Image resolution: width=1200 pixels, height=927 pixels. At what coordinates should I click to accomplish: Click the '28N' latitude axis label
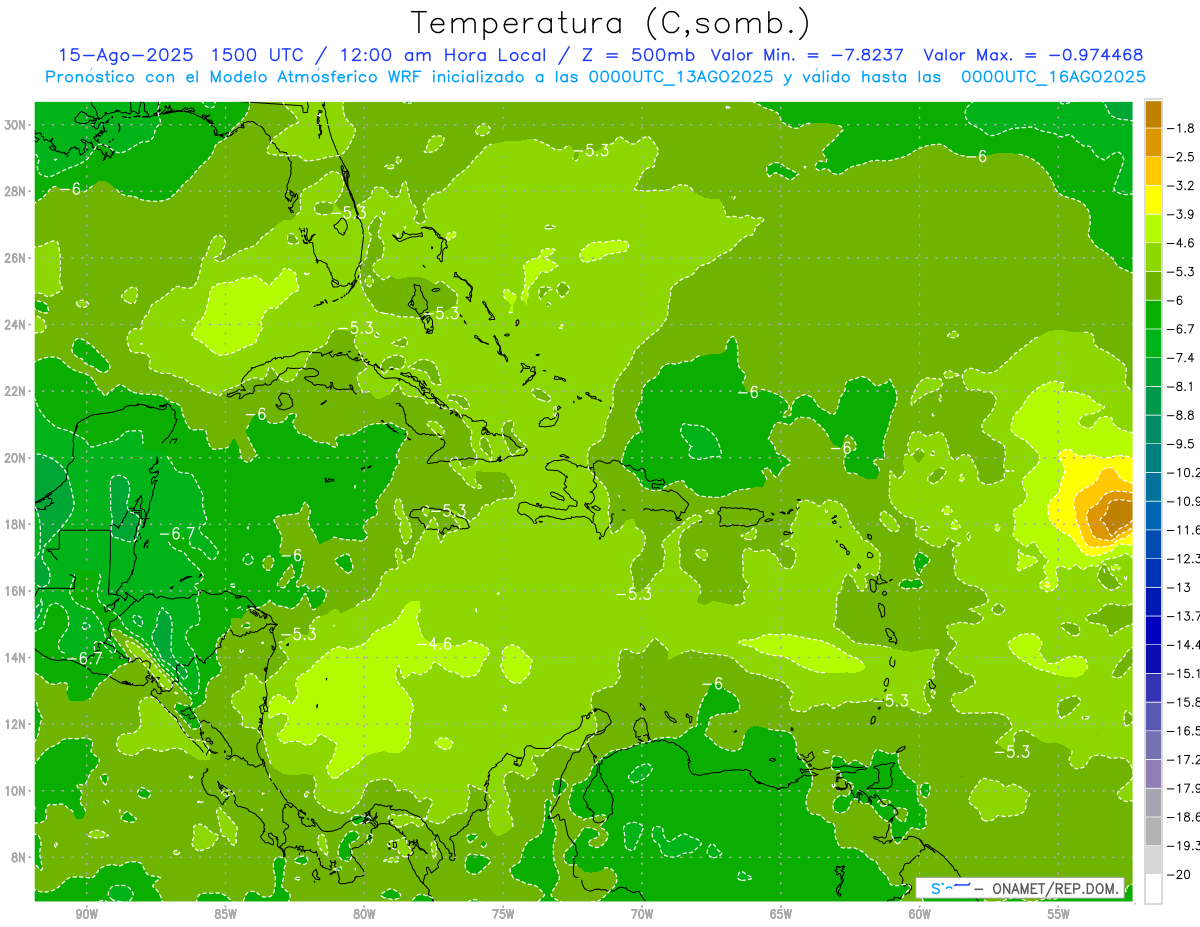(x=17, y=191)
